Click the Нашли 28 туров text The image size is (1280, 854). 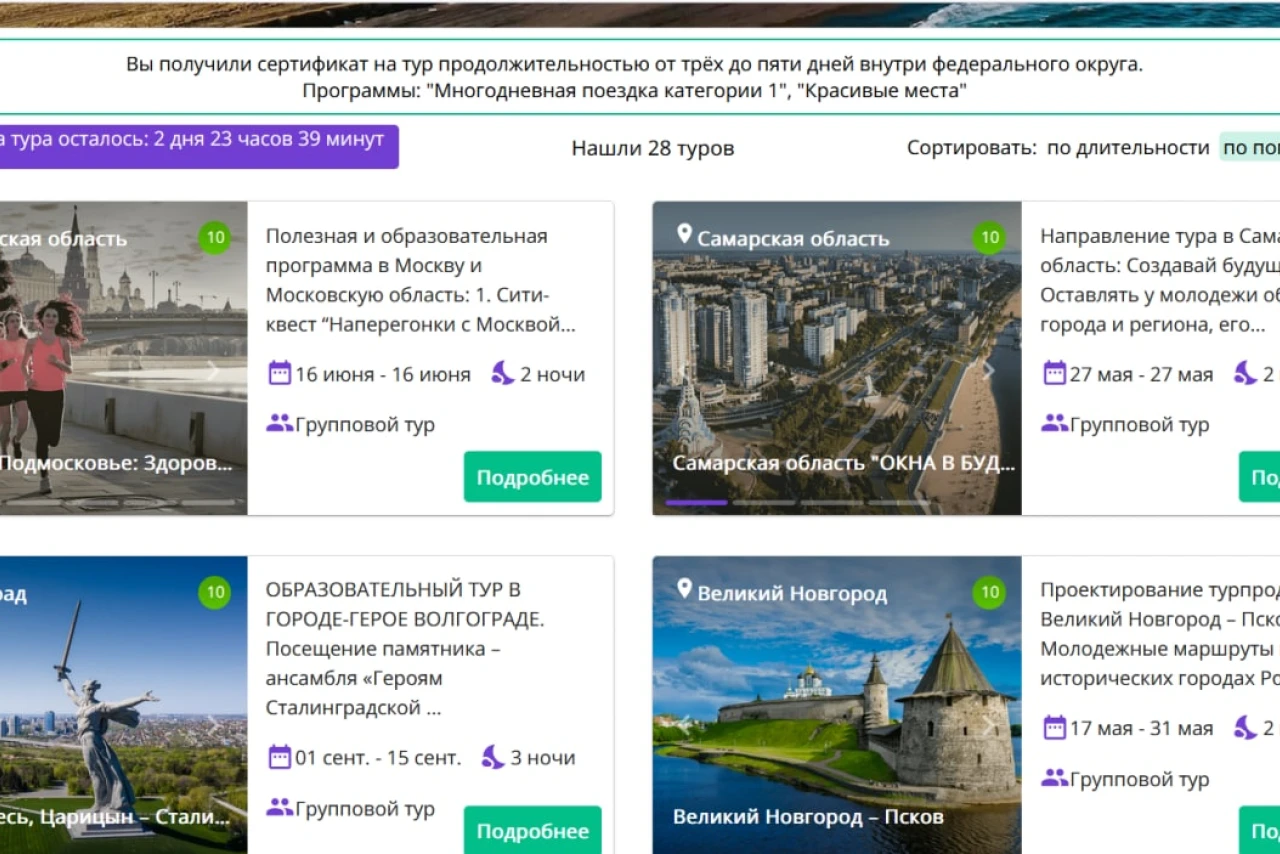point(653,148)
